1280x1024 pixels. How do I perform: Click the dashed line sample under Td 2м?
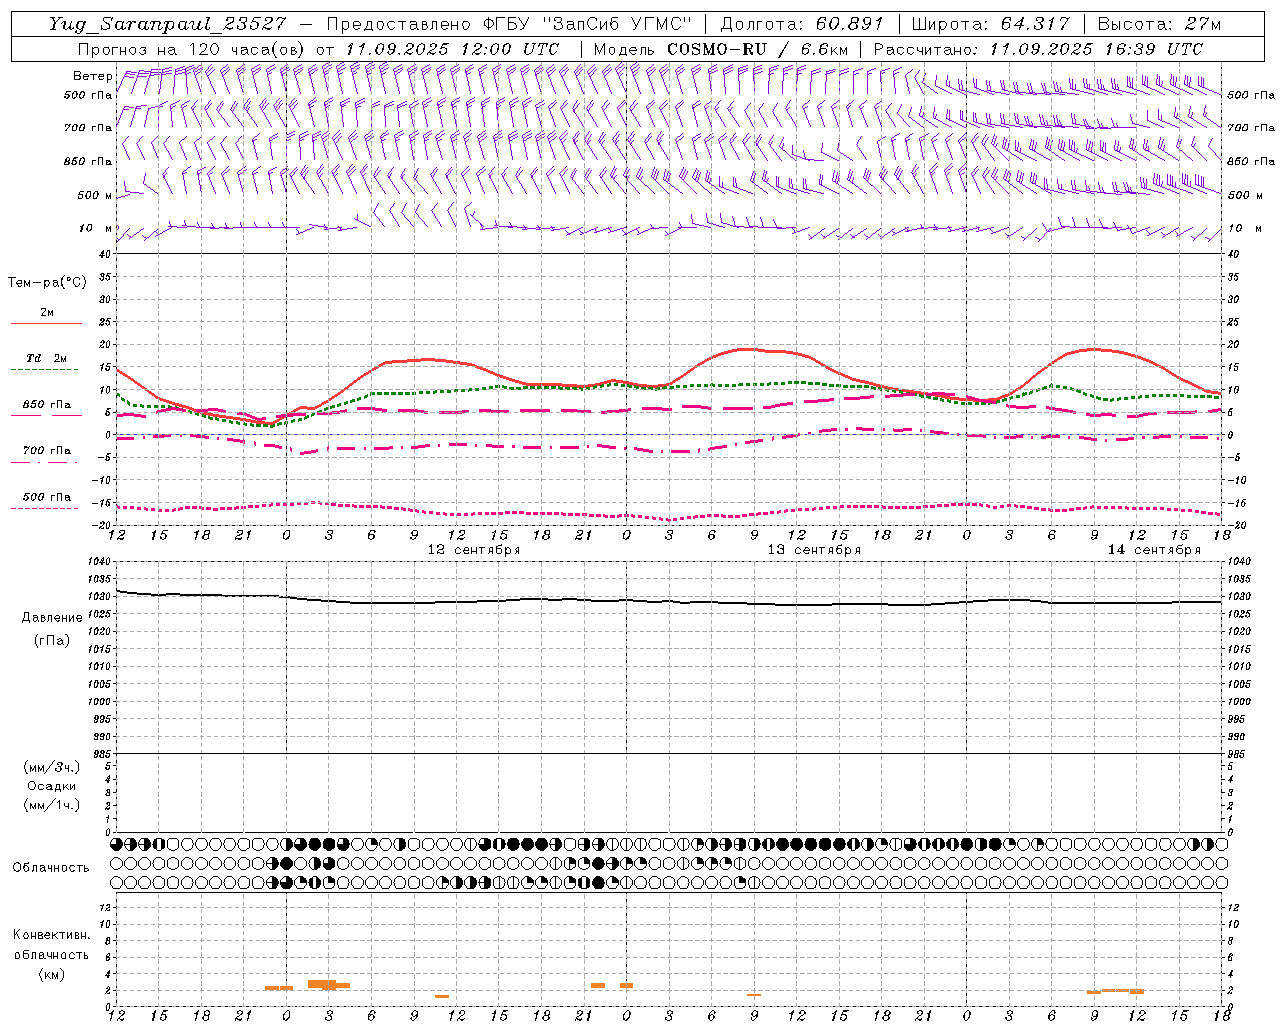click(x=44, y=370)
